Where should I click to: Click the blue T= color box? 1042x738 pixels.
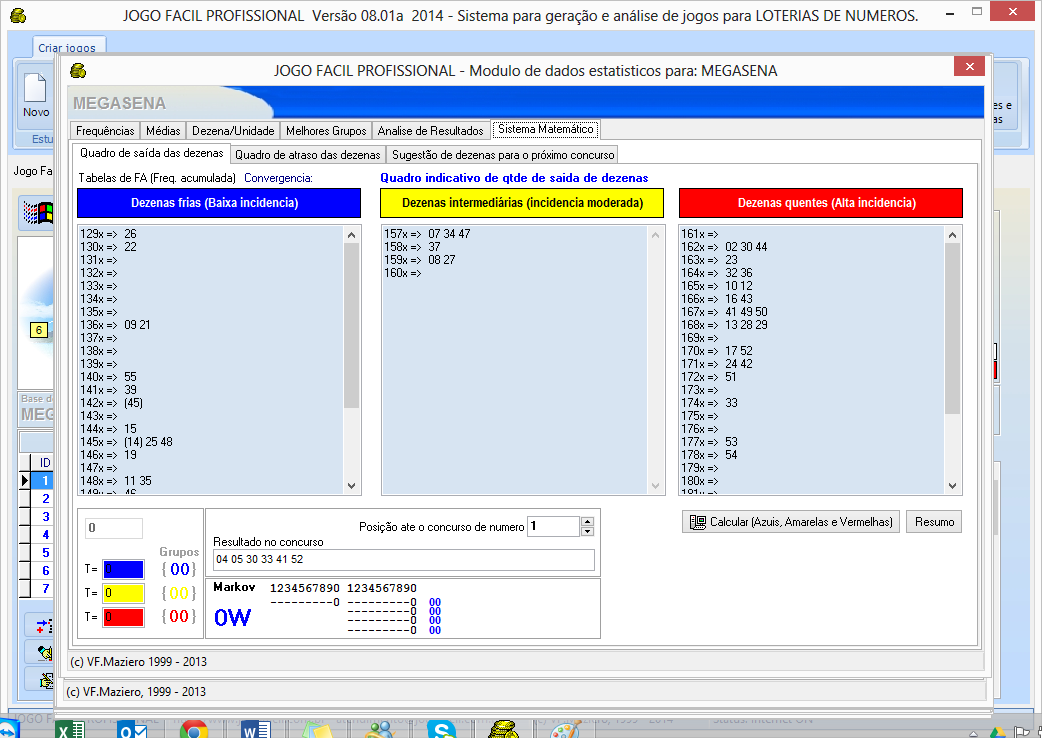(122, 569)
